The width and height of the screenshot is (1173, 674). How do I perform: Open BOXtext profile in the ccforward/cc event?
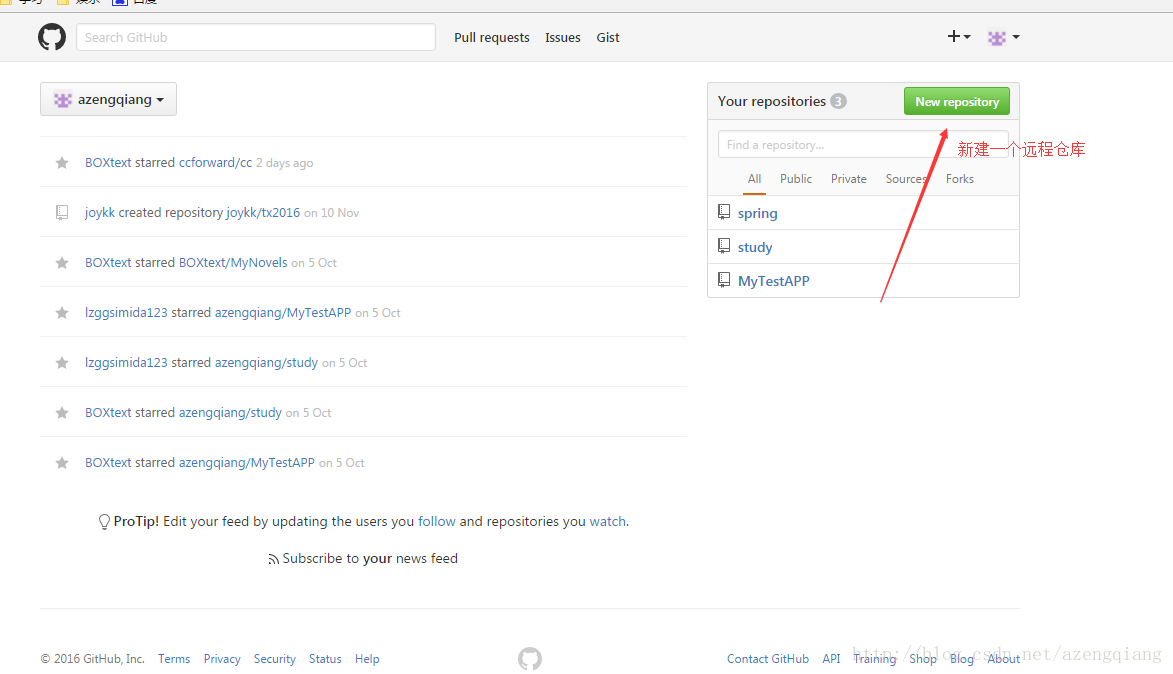click(108, 162)
